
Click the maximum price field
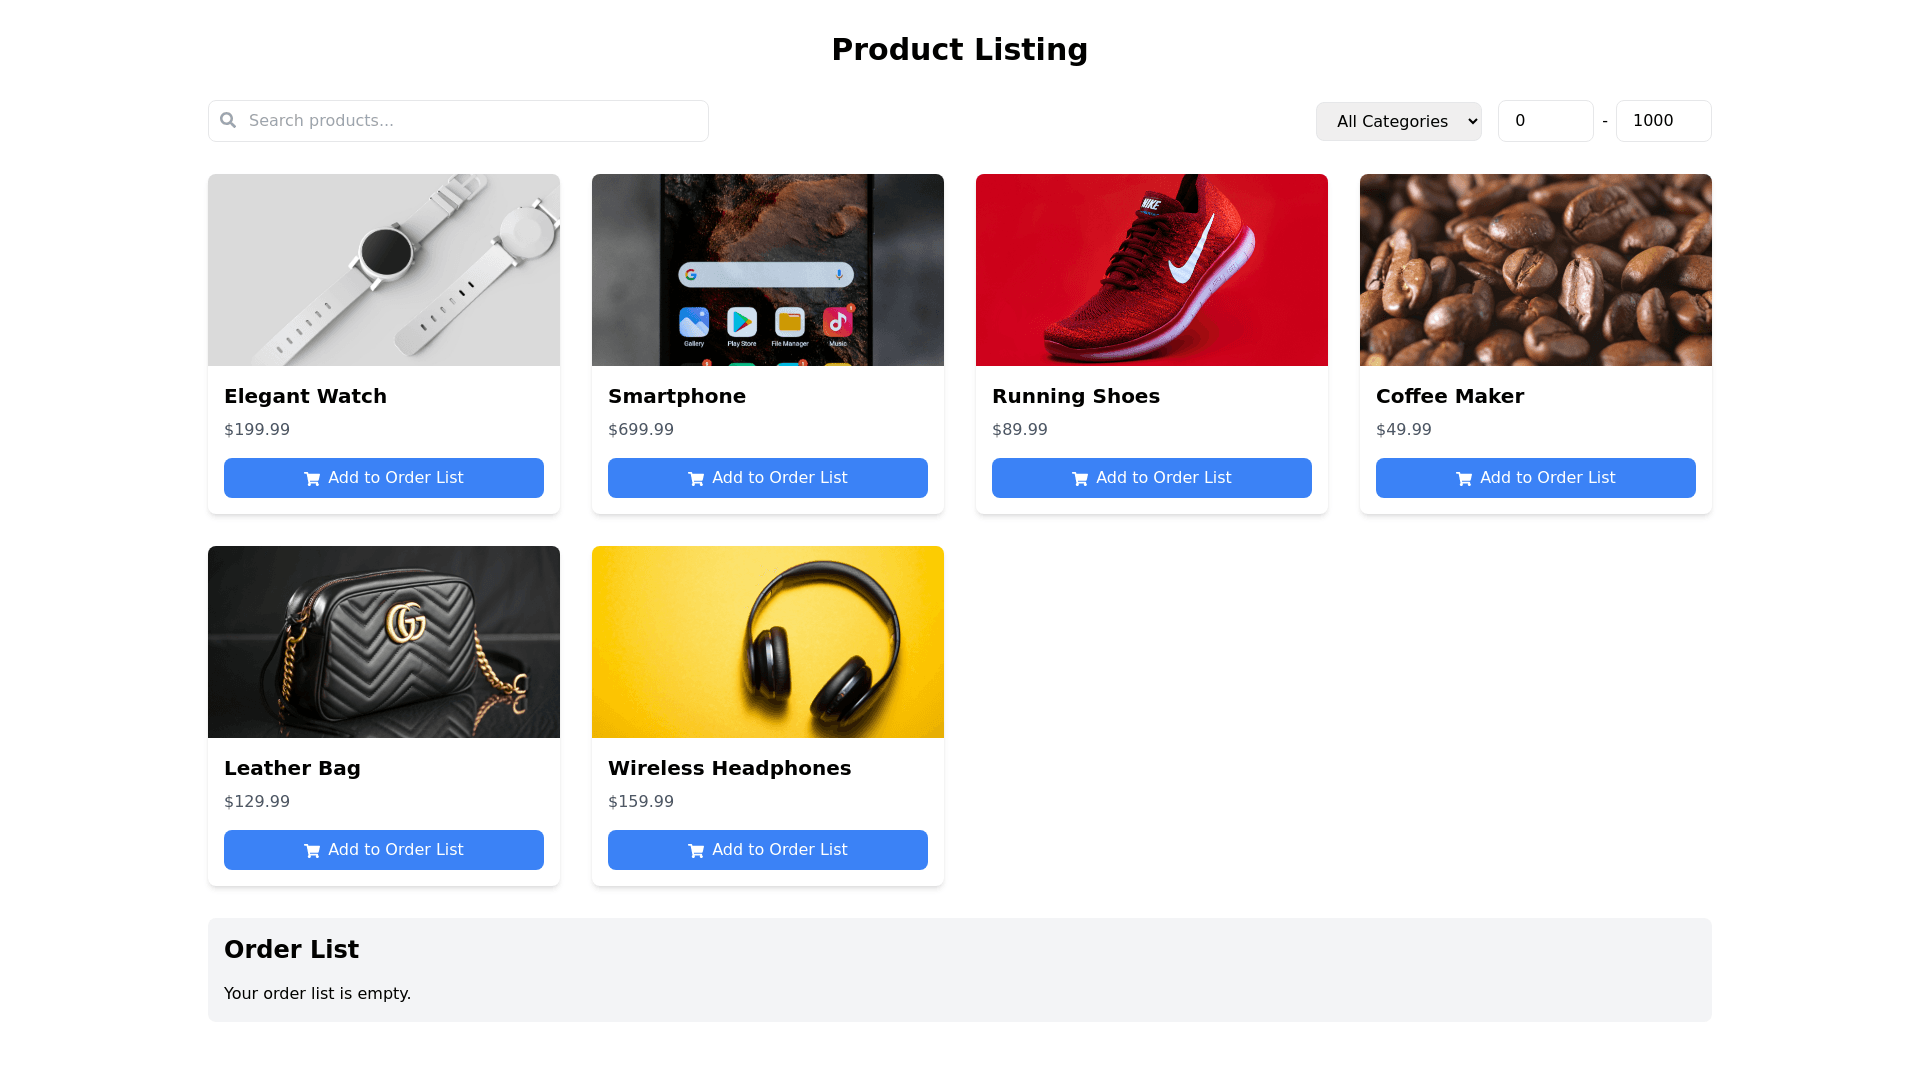(1663, 121)
